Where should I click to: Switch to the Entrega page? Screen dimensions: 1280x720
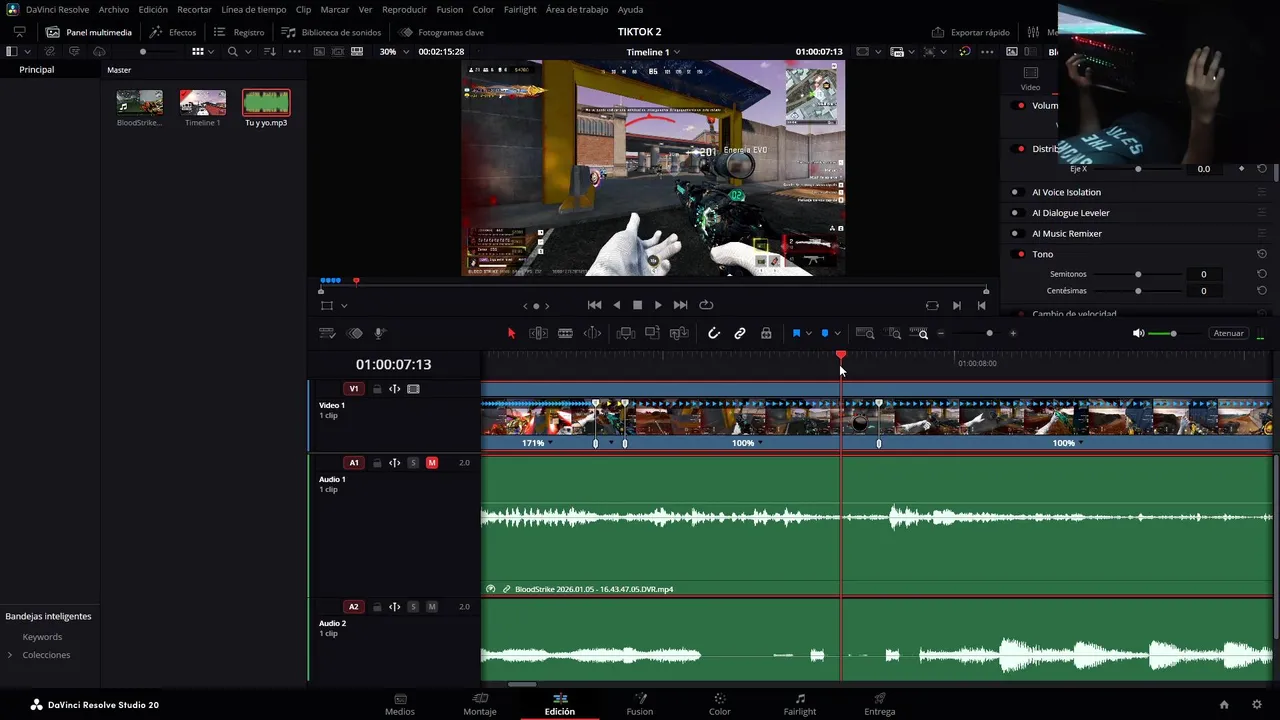click(879, 704)
